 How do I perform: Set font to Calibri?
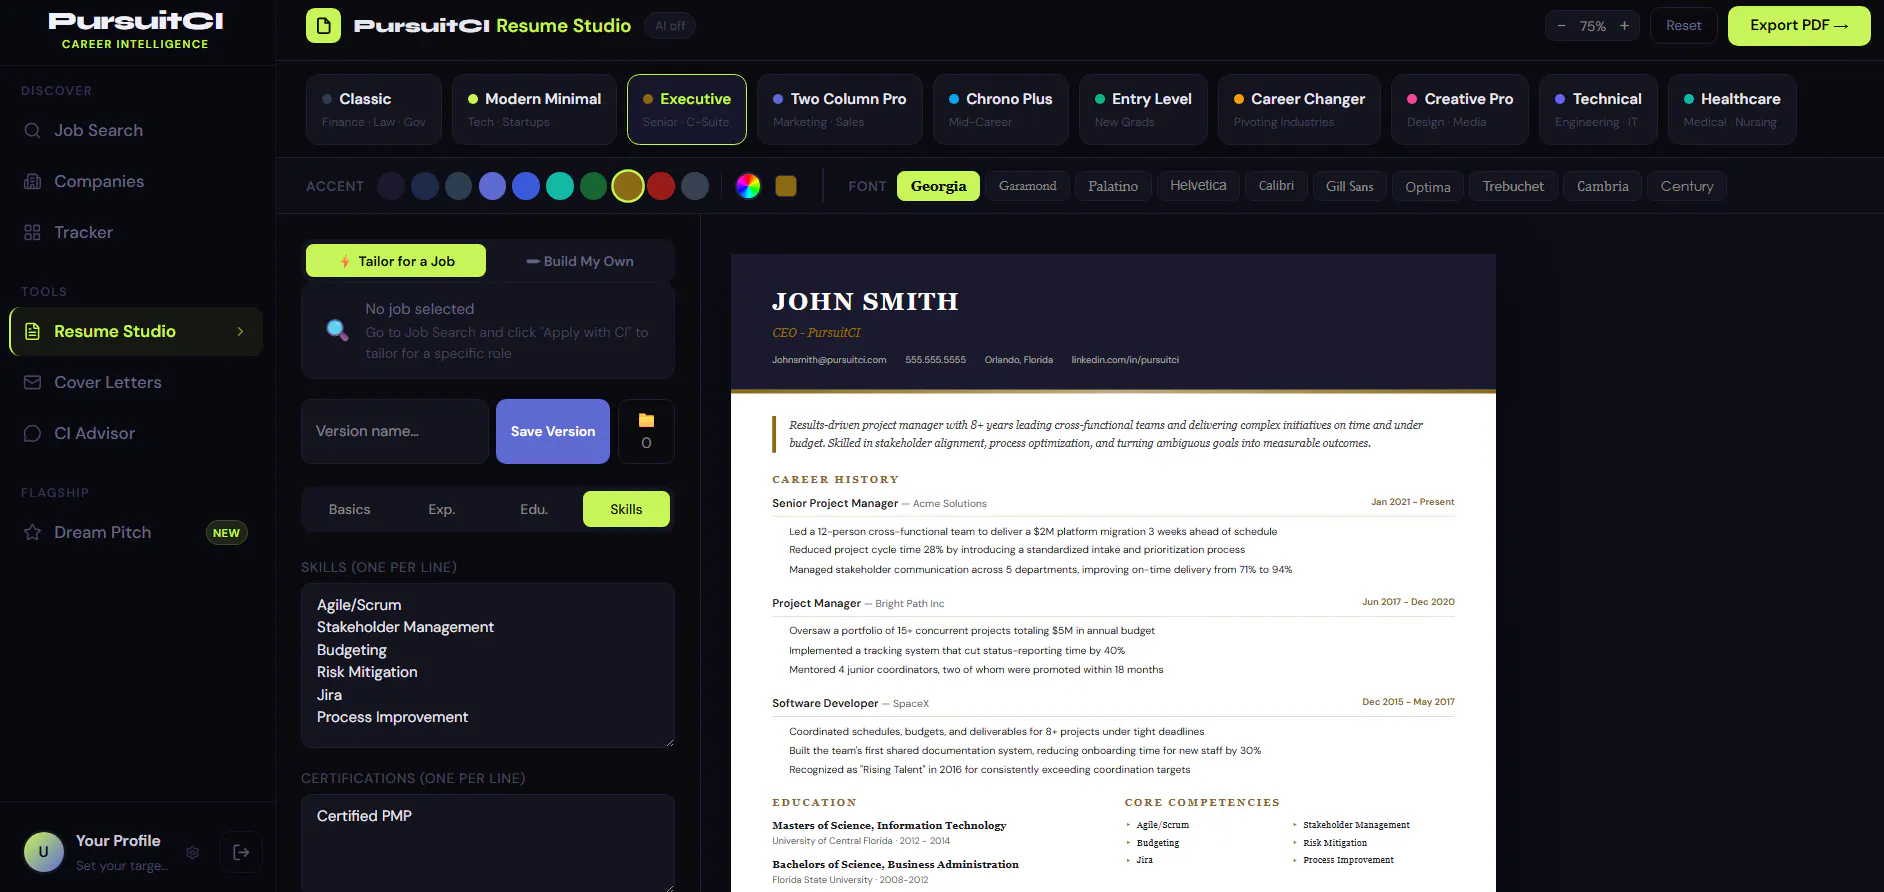(x=1276, y=186)
